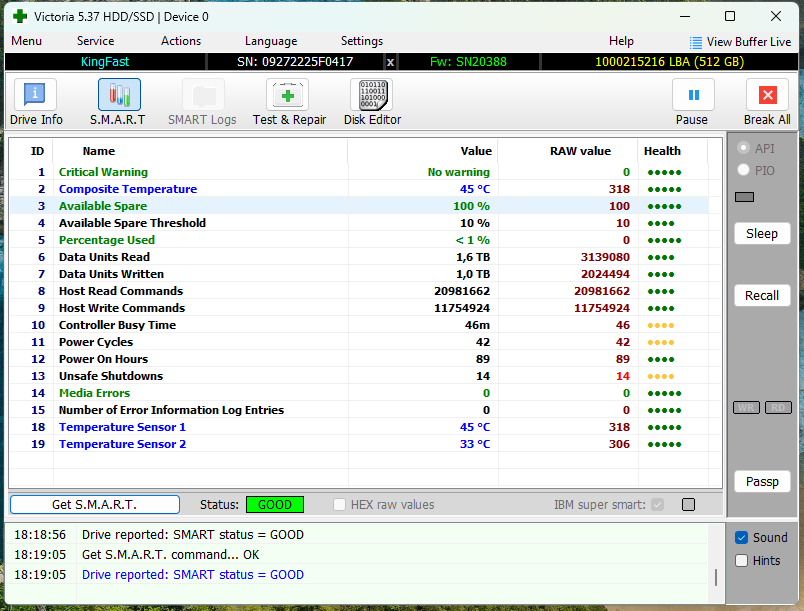Image resolution: width=804 pixels, height=611 pixels.
Task: Click the View Buffer Live icon
Action: click(696, 42)
